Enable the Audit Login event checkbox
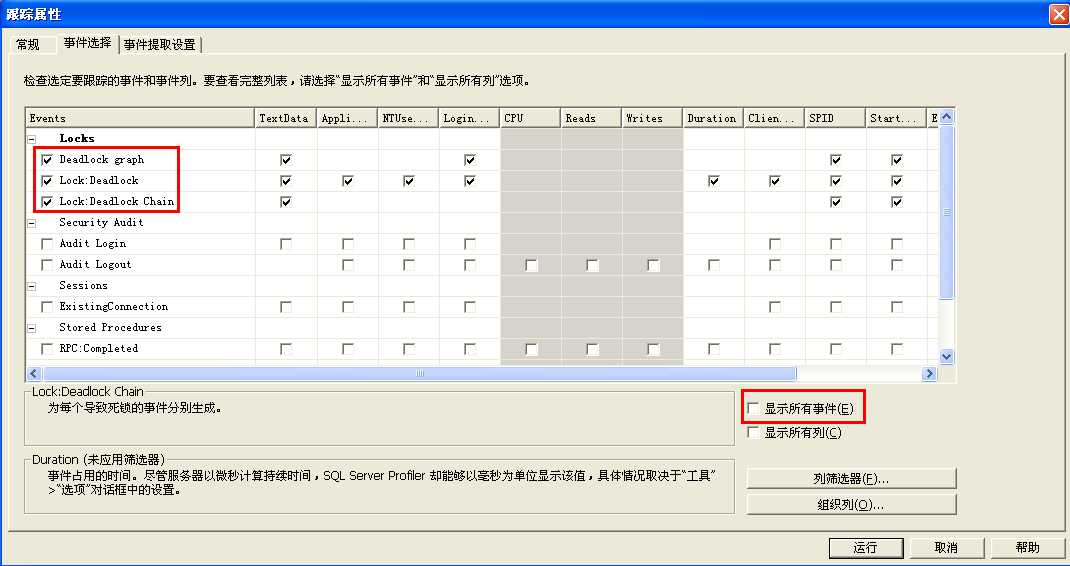The width and height of the screenshot is (1070, 566). click(x=47, y=244)
